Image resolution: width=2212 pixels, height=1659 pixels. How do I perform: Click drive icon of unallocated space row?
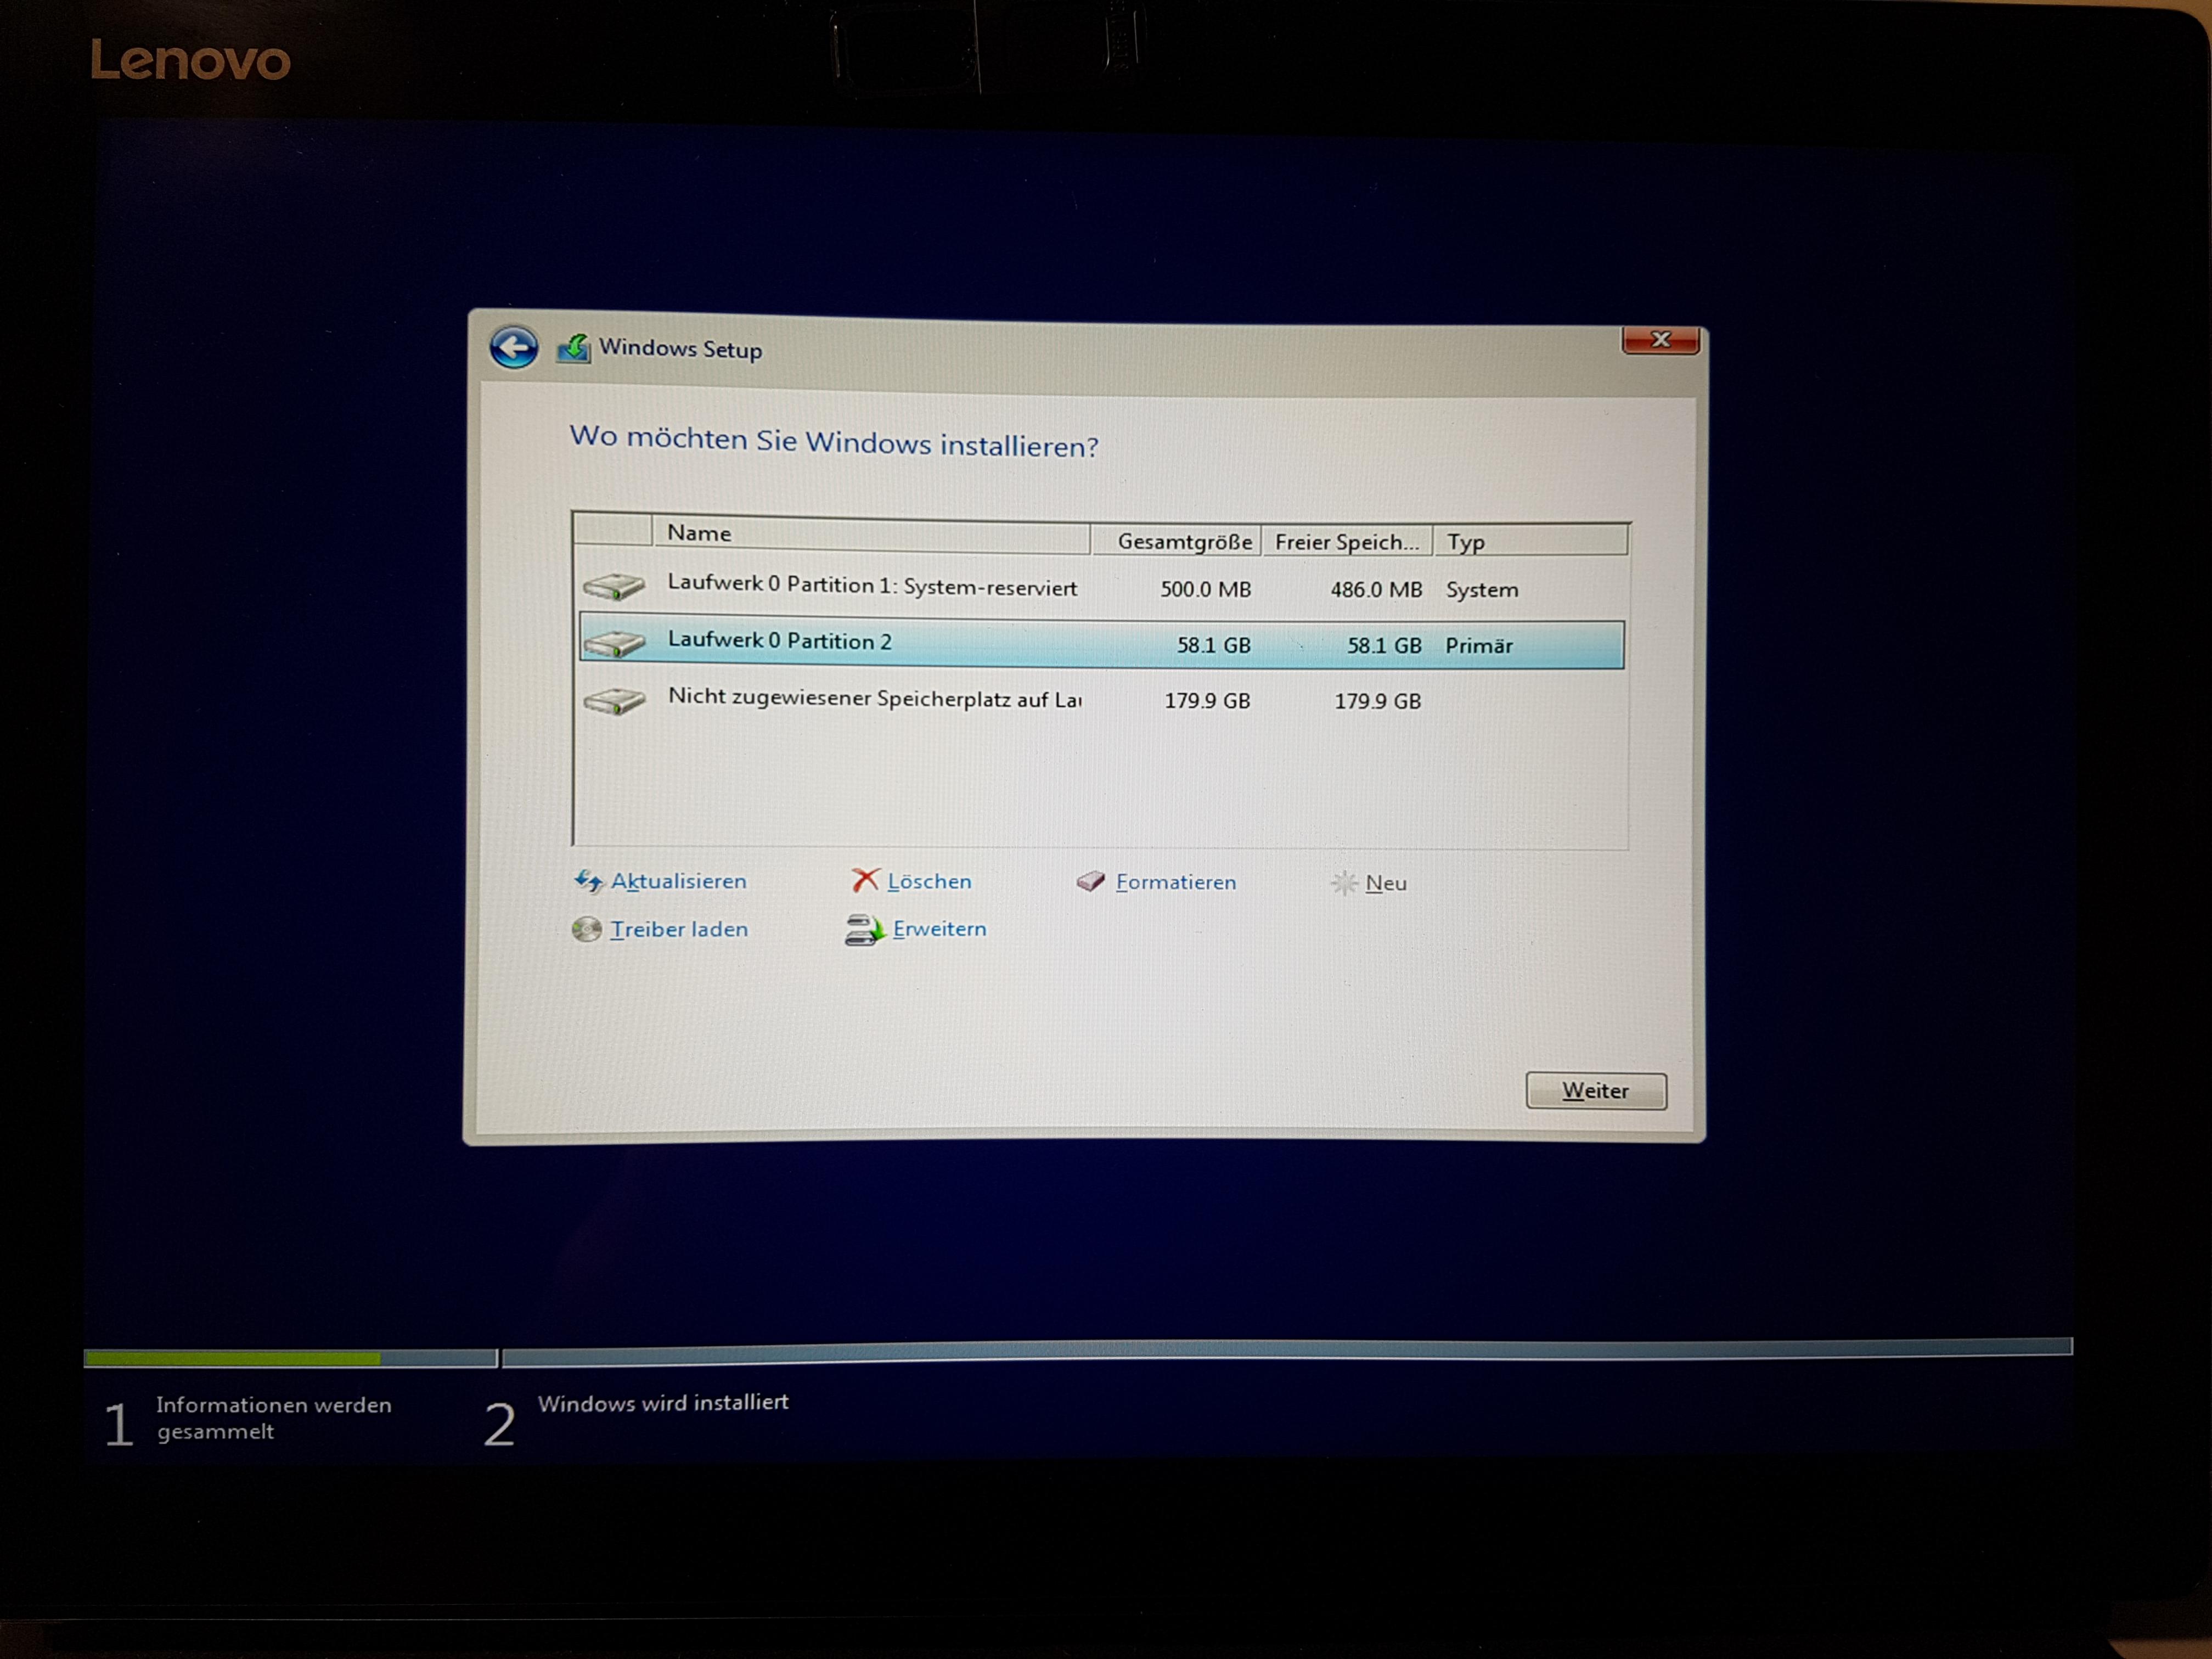(614, 701)
